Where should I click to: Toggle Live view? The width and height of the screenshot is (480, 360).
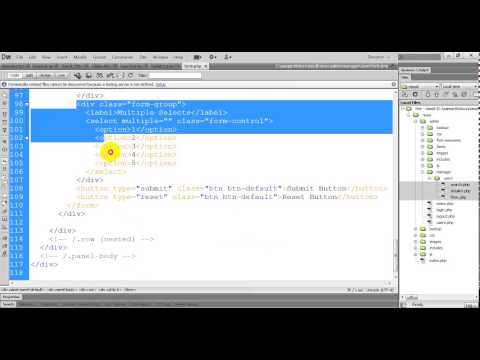(x=61, y=76)
